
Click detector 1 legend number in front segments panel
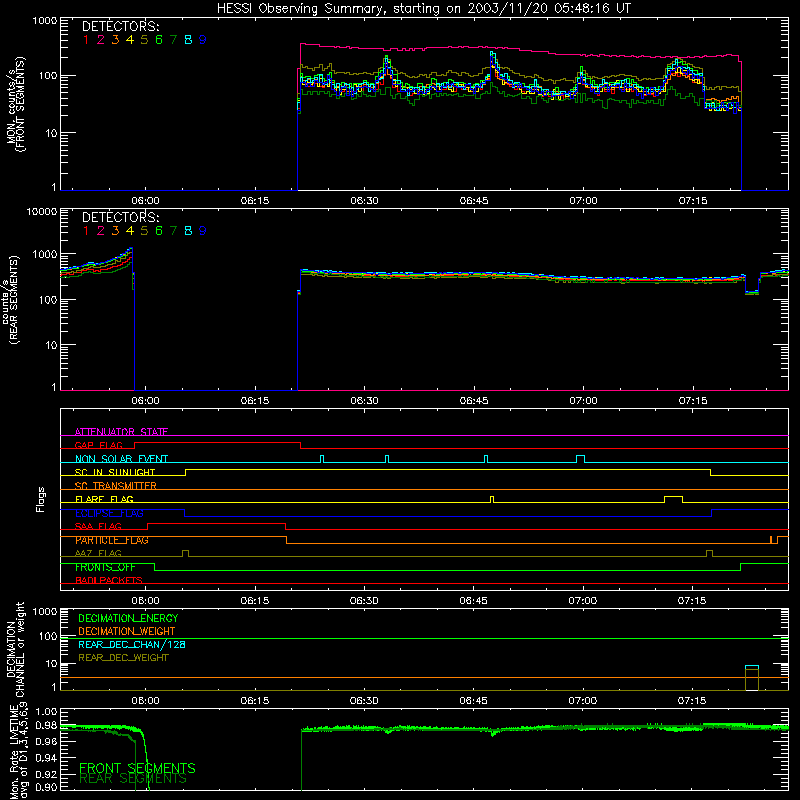(86, 40)
